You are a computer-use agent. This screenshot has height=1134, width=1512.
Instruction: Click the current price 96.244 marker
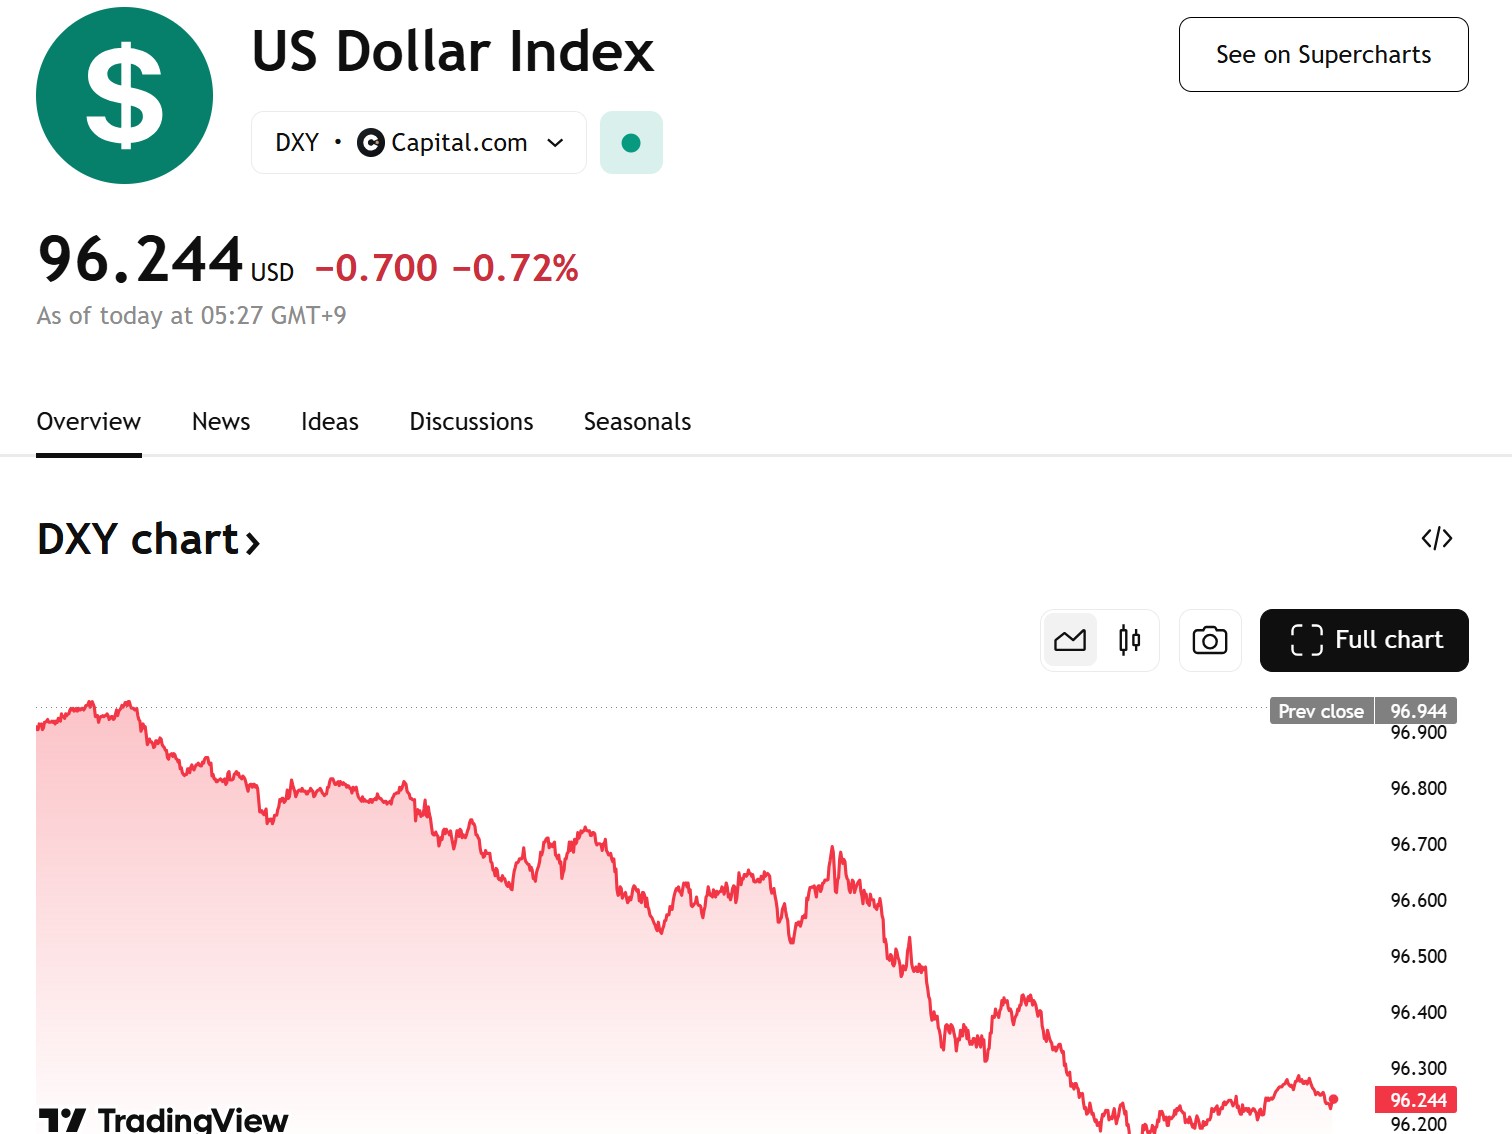[1416, 1100]
